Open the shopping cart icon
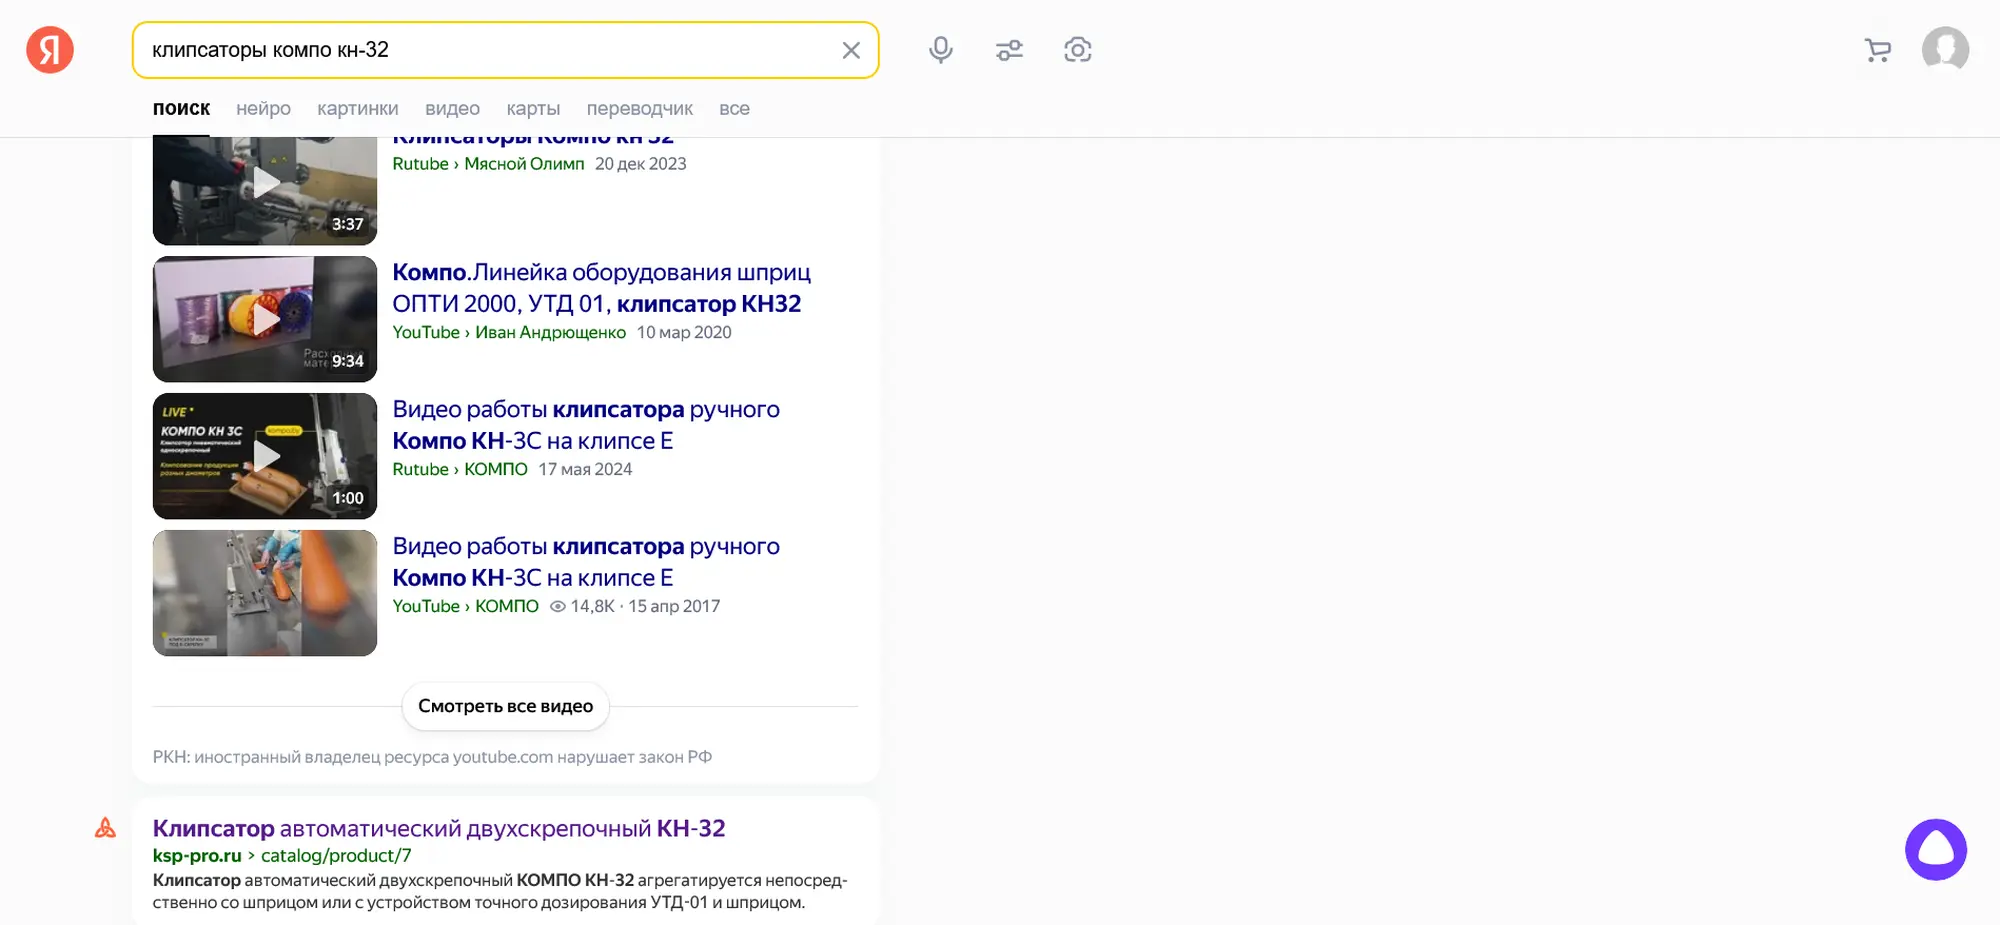Screen dimensions: 2000x925 [1877, 50]
